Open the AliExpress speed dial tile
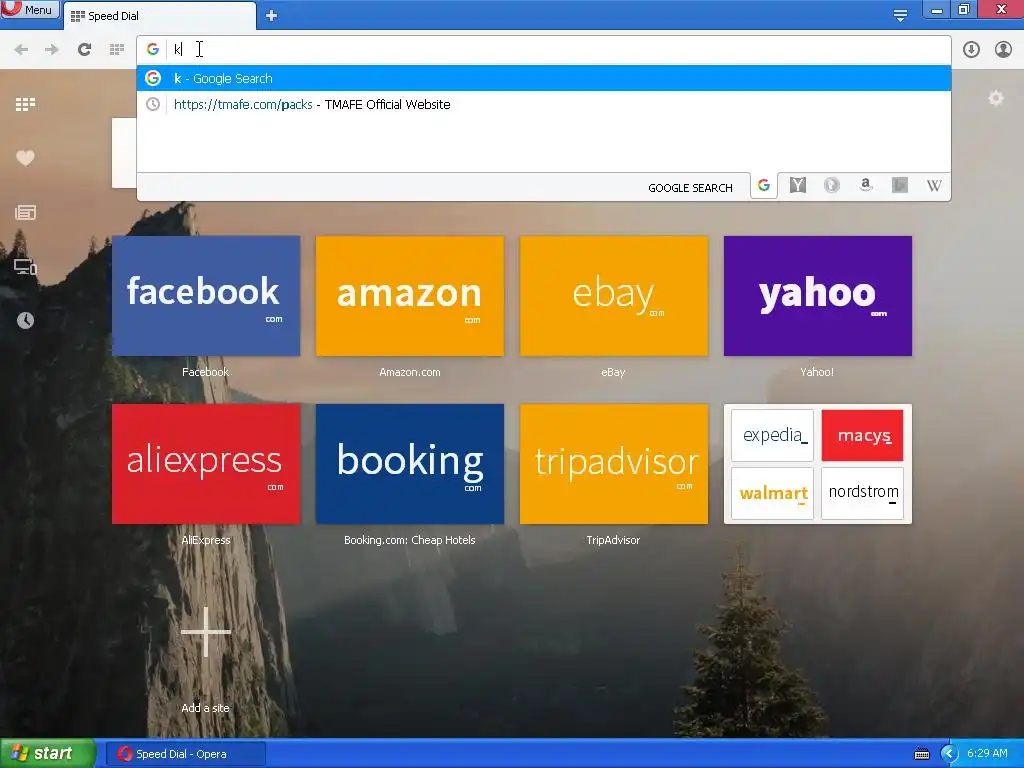1024x768 pixels. tap(206, 464)
